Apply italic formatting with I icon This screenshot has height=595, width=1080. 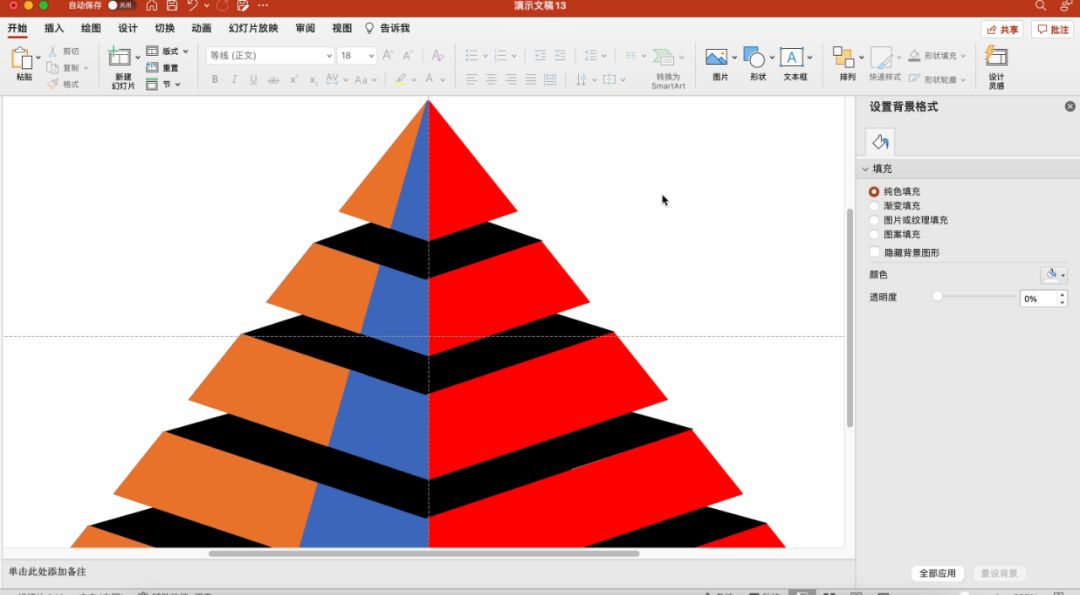[234, 80]
